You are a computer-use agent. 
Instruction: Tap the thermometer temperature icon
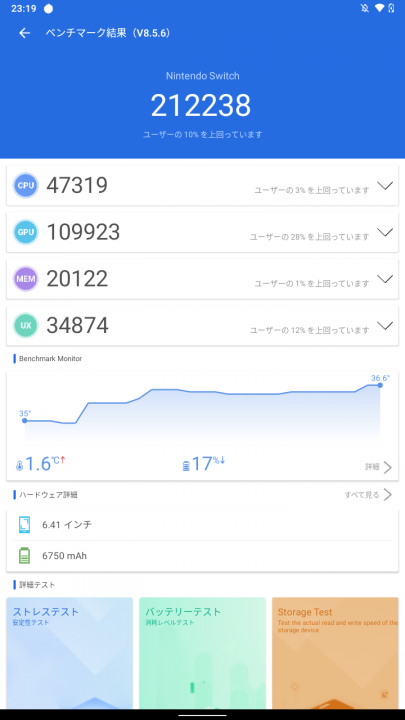click(19, 466)
